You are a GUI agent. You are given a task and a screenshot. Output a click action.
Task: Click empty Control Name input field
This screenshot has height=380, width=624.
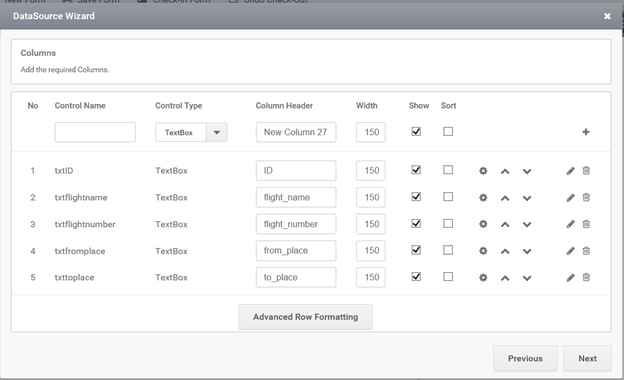[x=95, y=132]
